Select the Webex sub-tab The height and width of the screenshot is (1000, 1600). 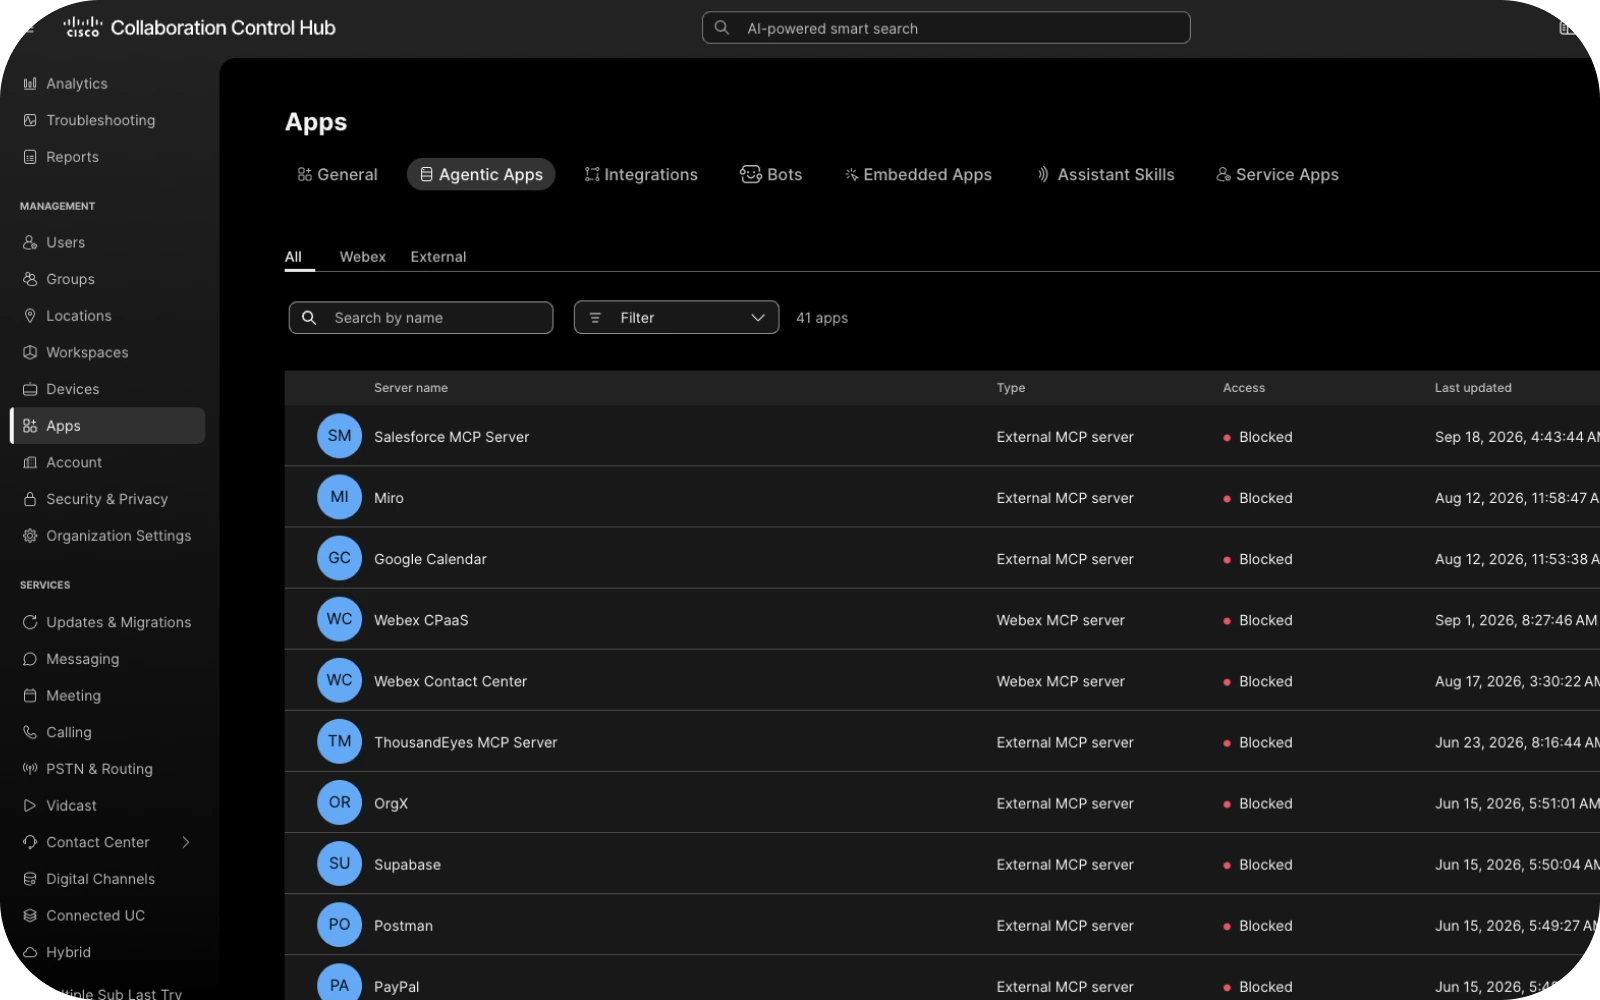coord(362,257)
